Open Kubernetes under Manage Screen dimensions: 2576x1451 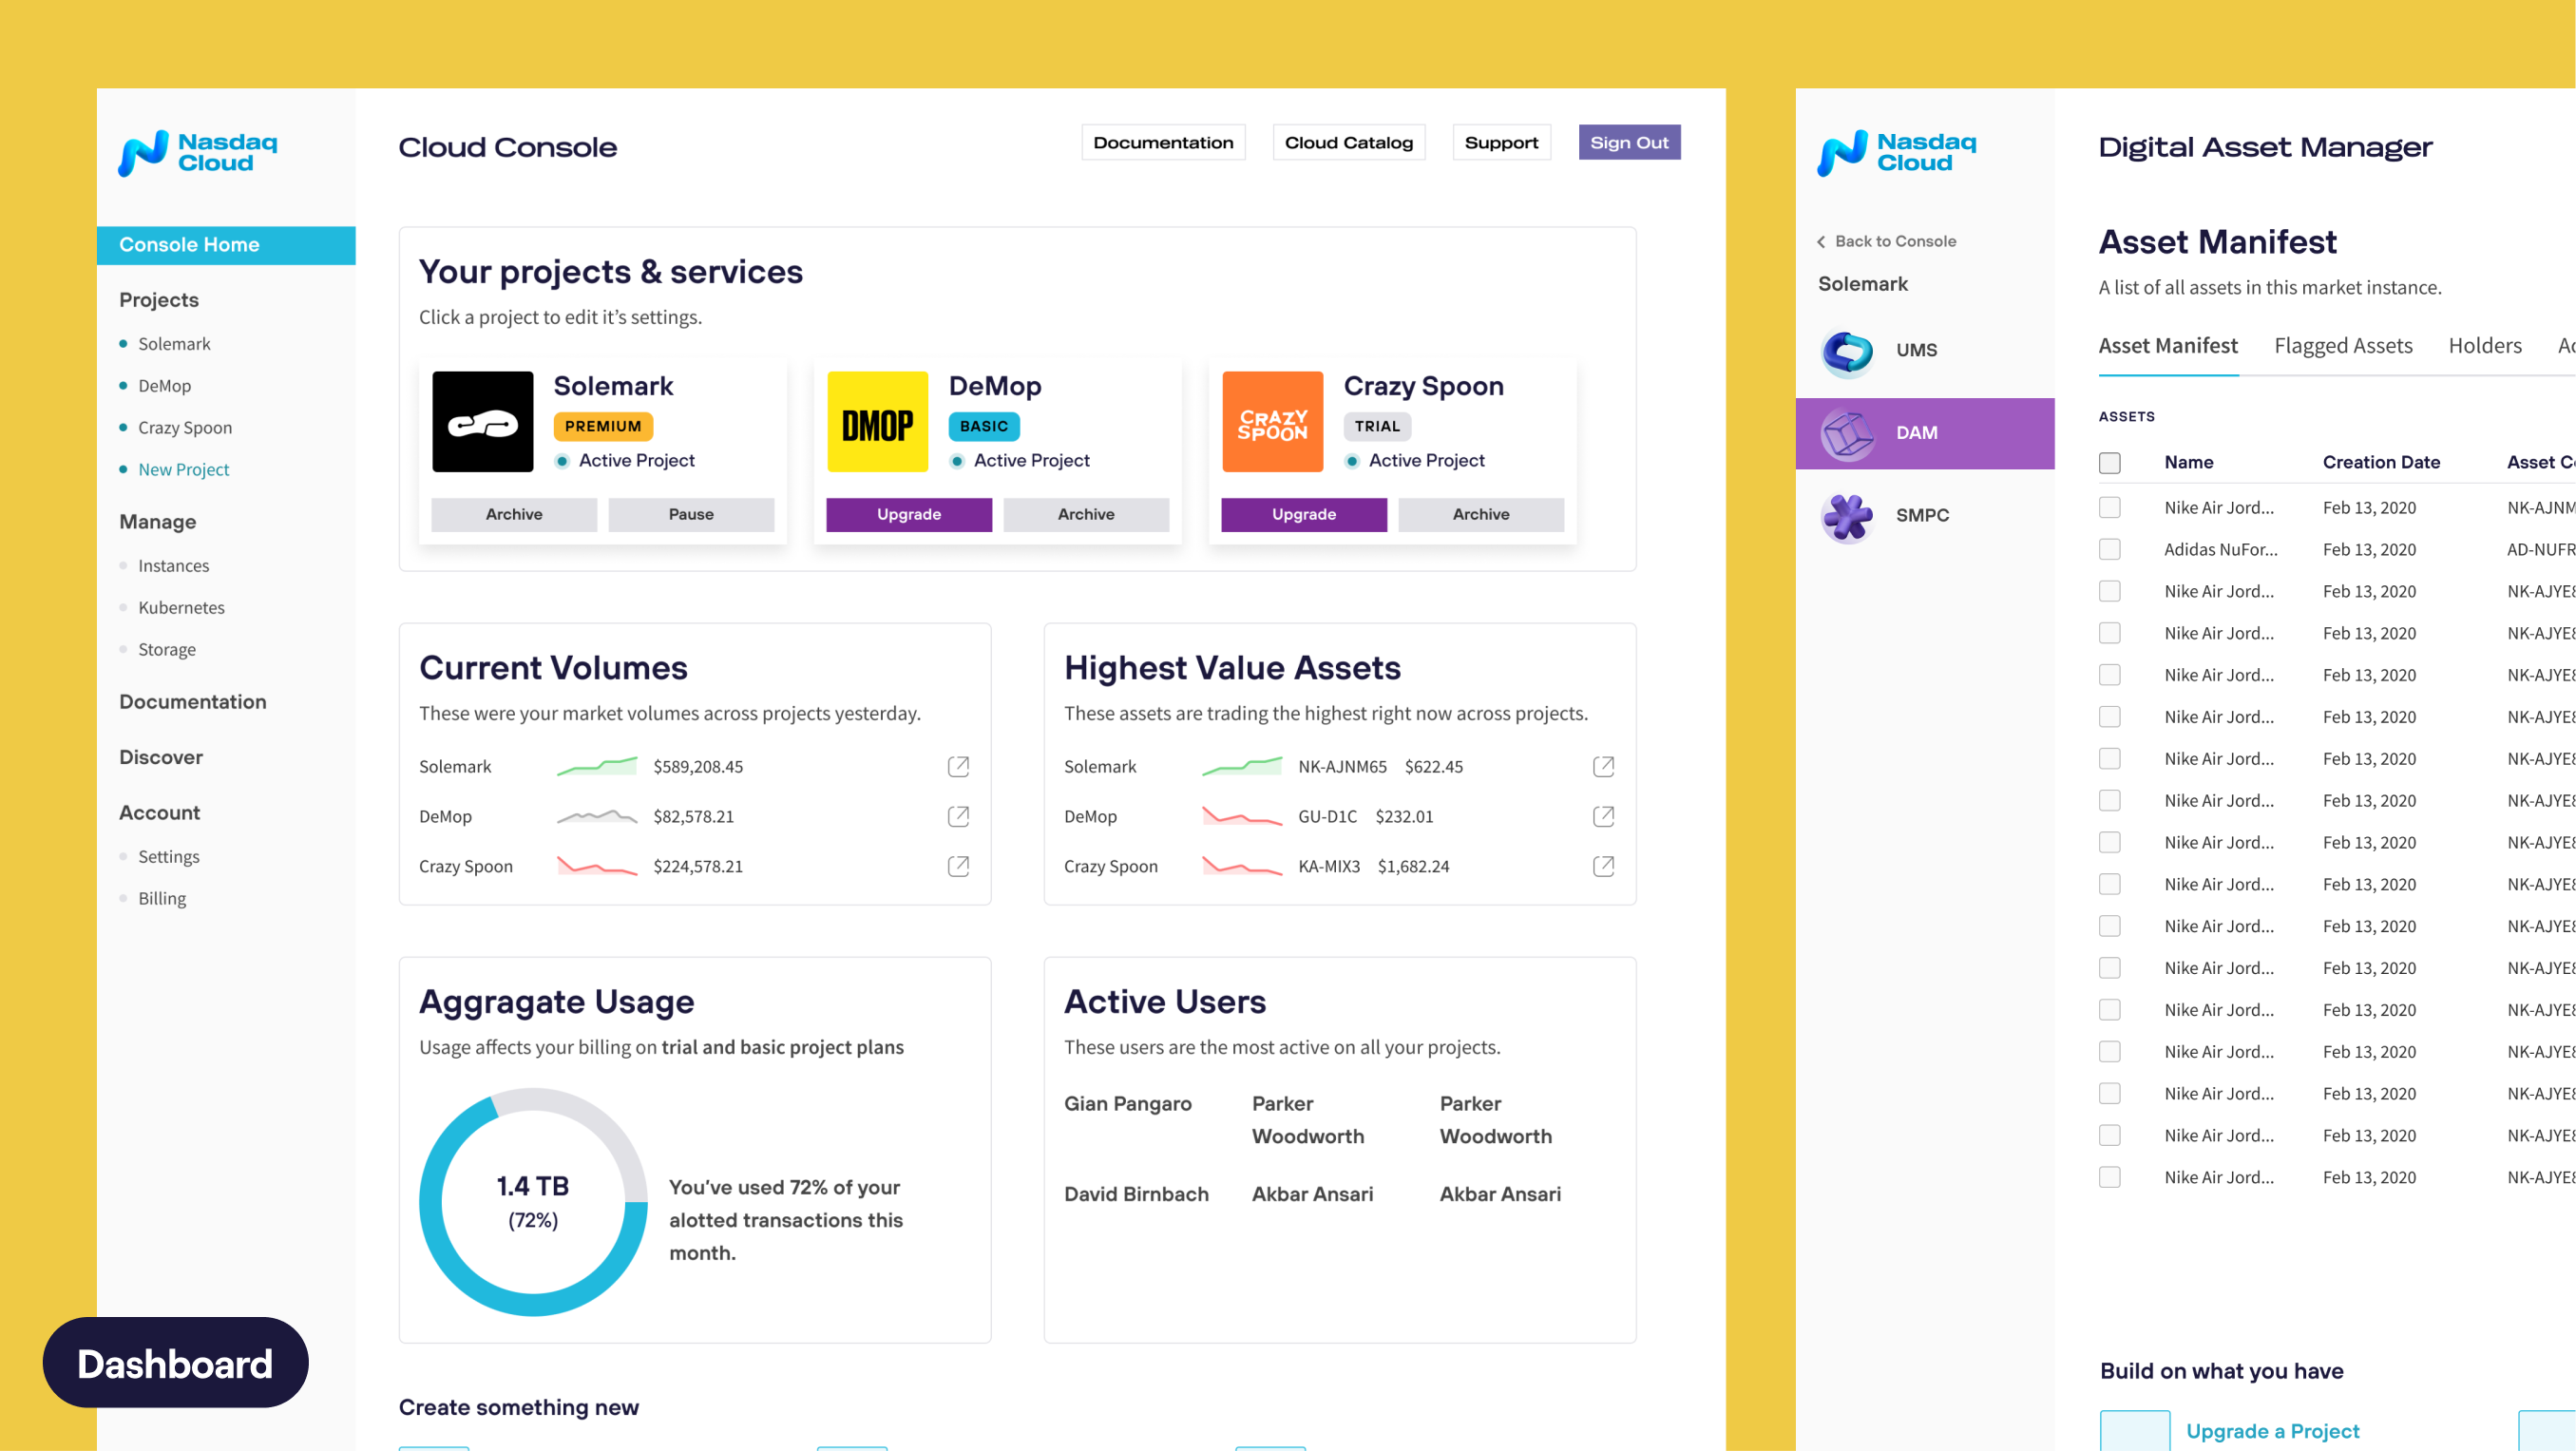pos(181,608)
